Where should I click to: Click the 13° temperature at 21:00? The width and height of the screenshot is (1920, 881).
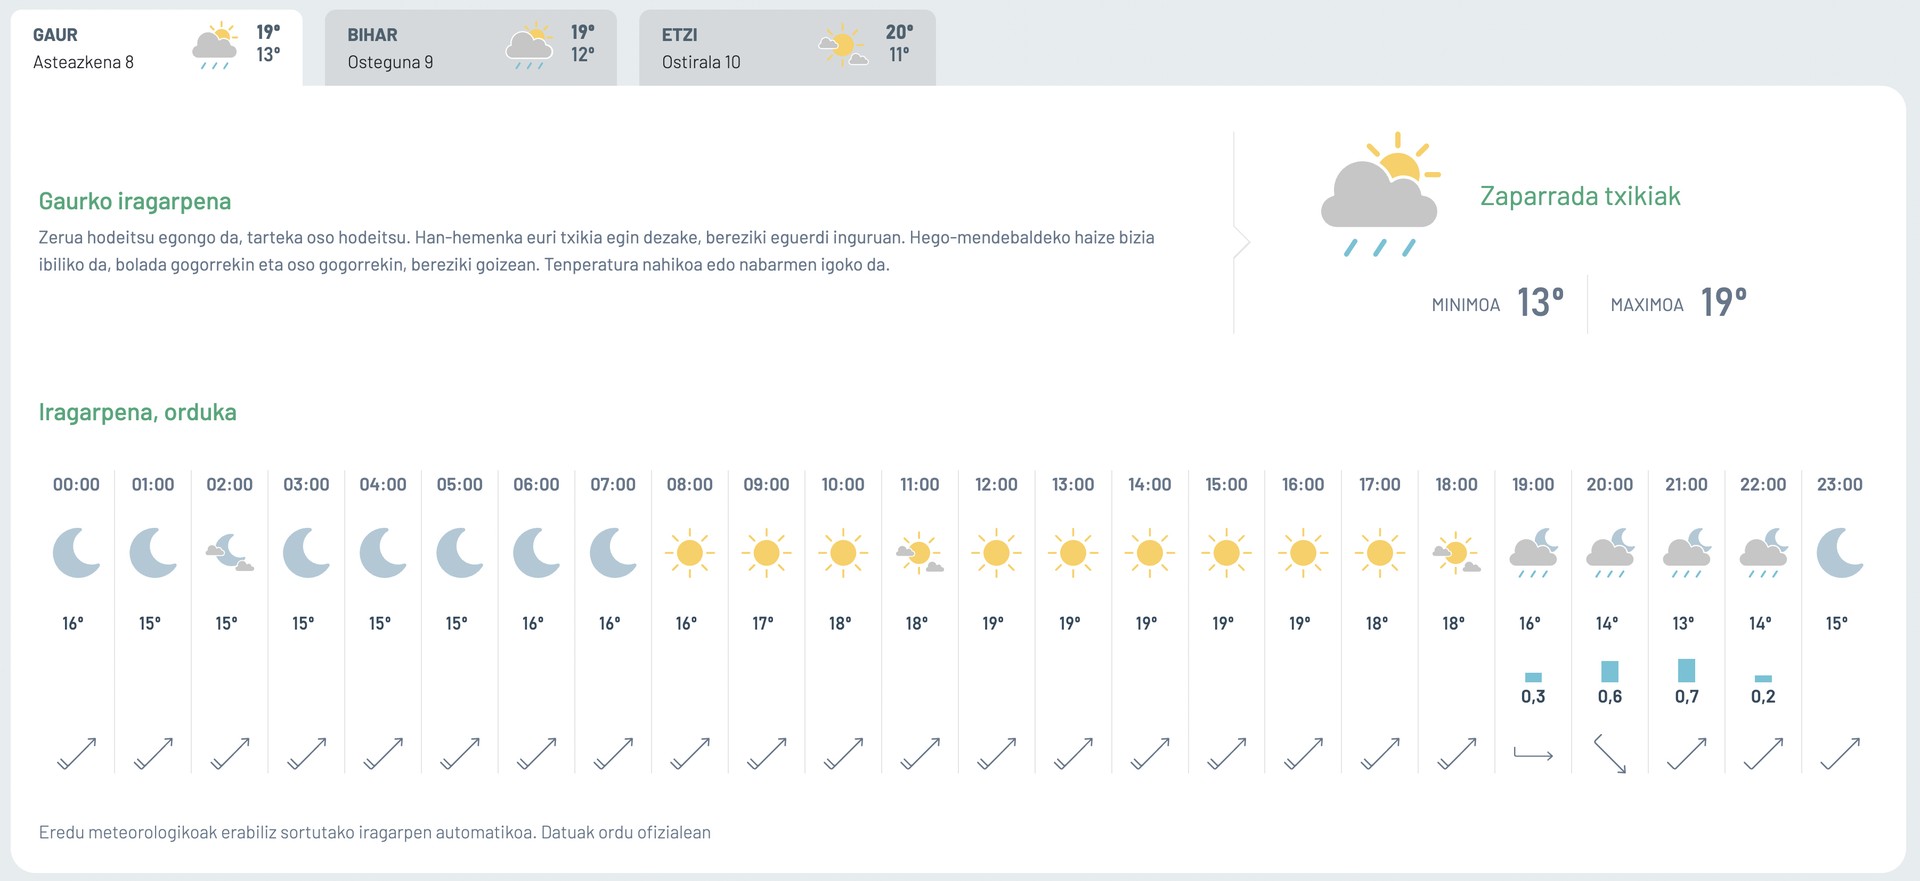coord(1684,623)
